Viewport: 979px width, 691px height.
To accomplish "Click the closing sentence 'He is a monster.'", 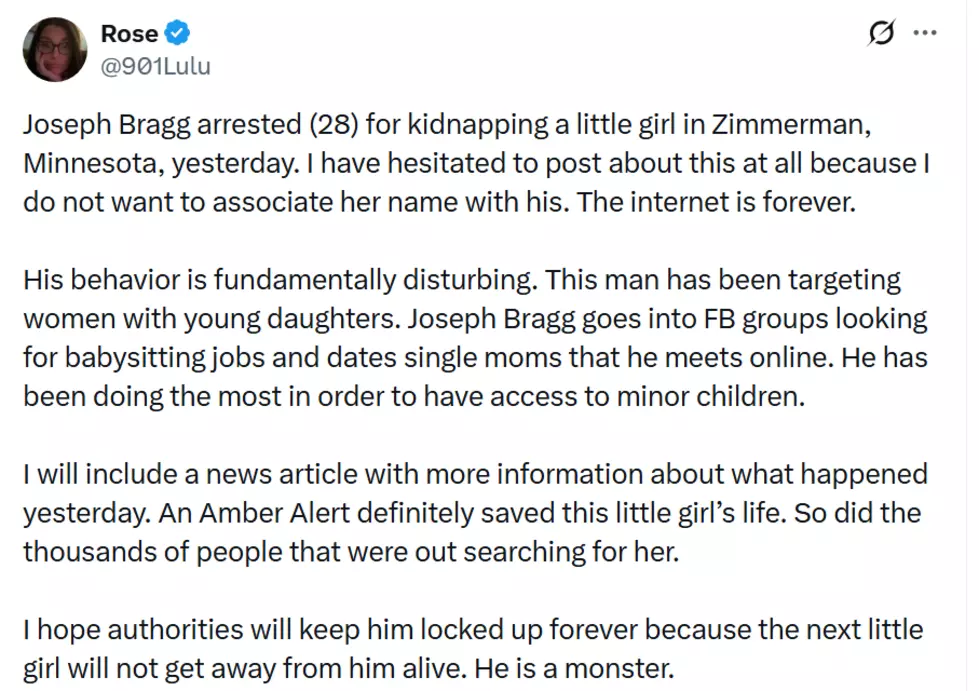I will pyautogui.click(x=574, y=669).
